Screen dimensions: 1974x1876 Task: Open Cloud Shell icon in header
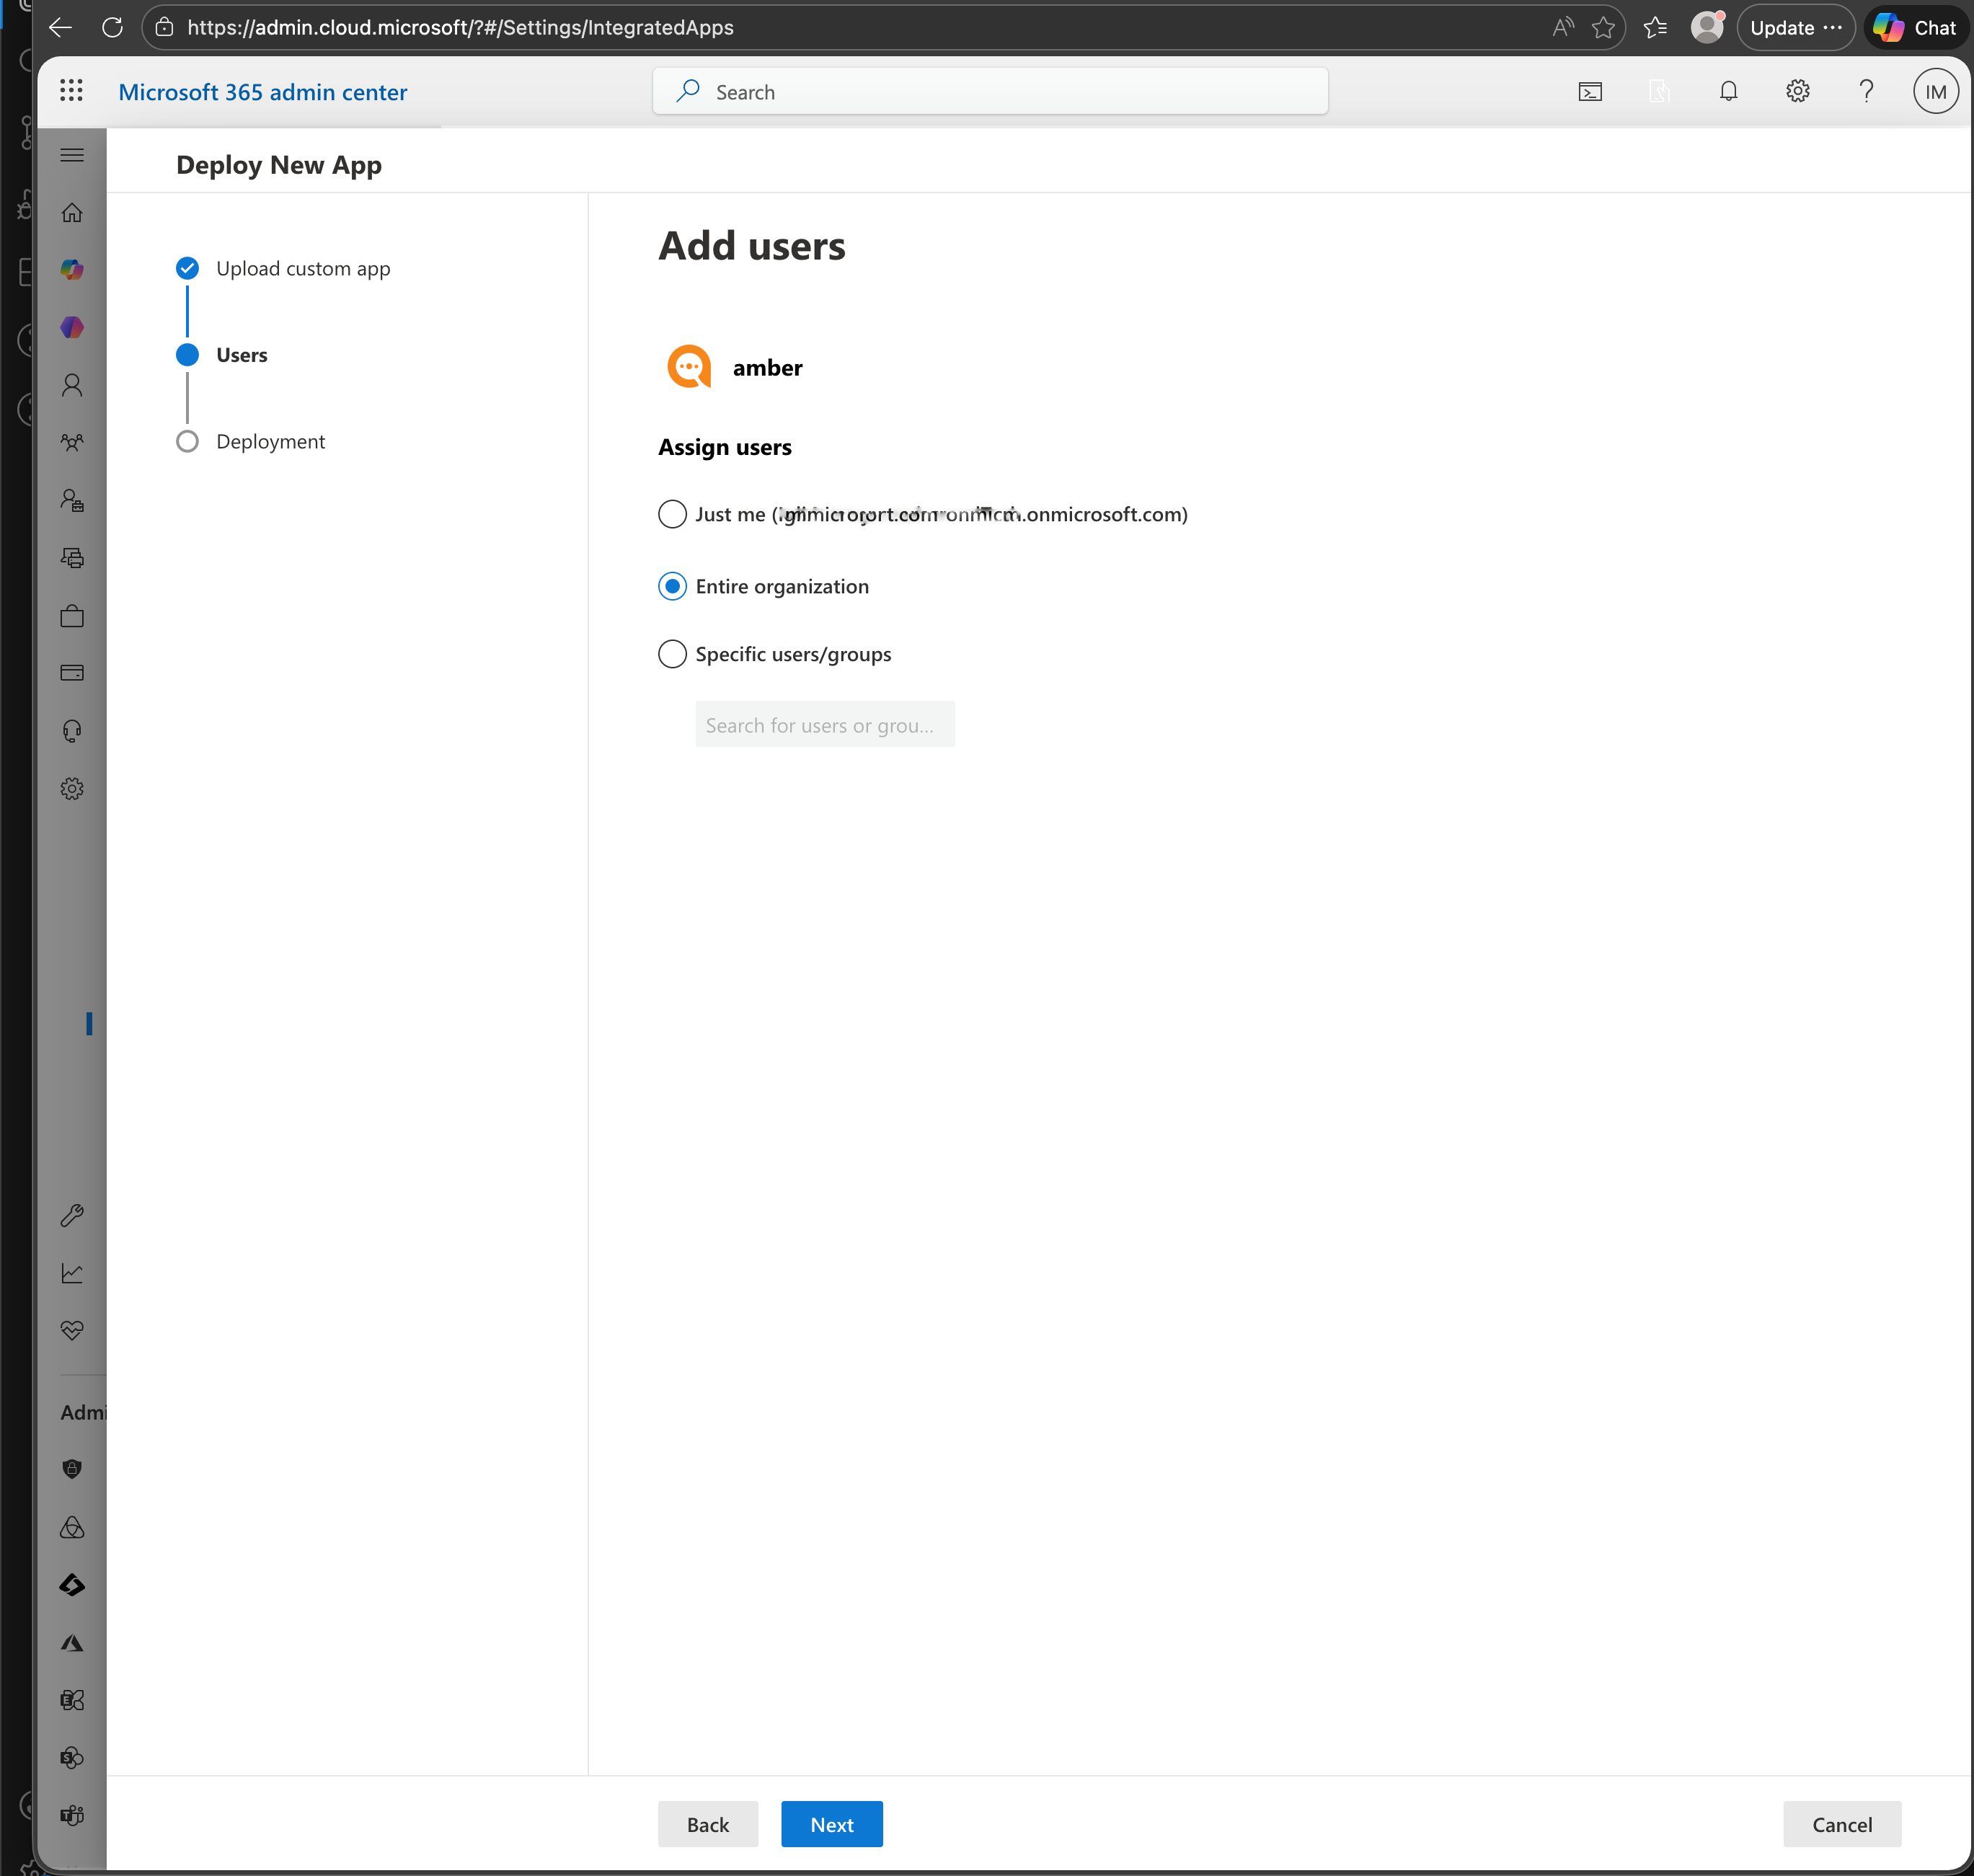click(x=1590, y=92)
